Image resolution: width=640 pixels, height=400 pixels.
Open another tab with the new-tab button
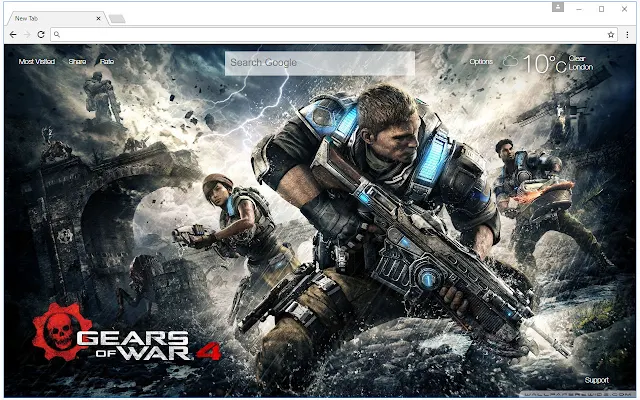pos(117,19)
